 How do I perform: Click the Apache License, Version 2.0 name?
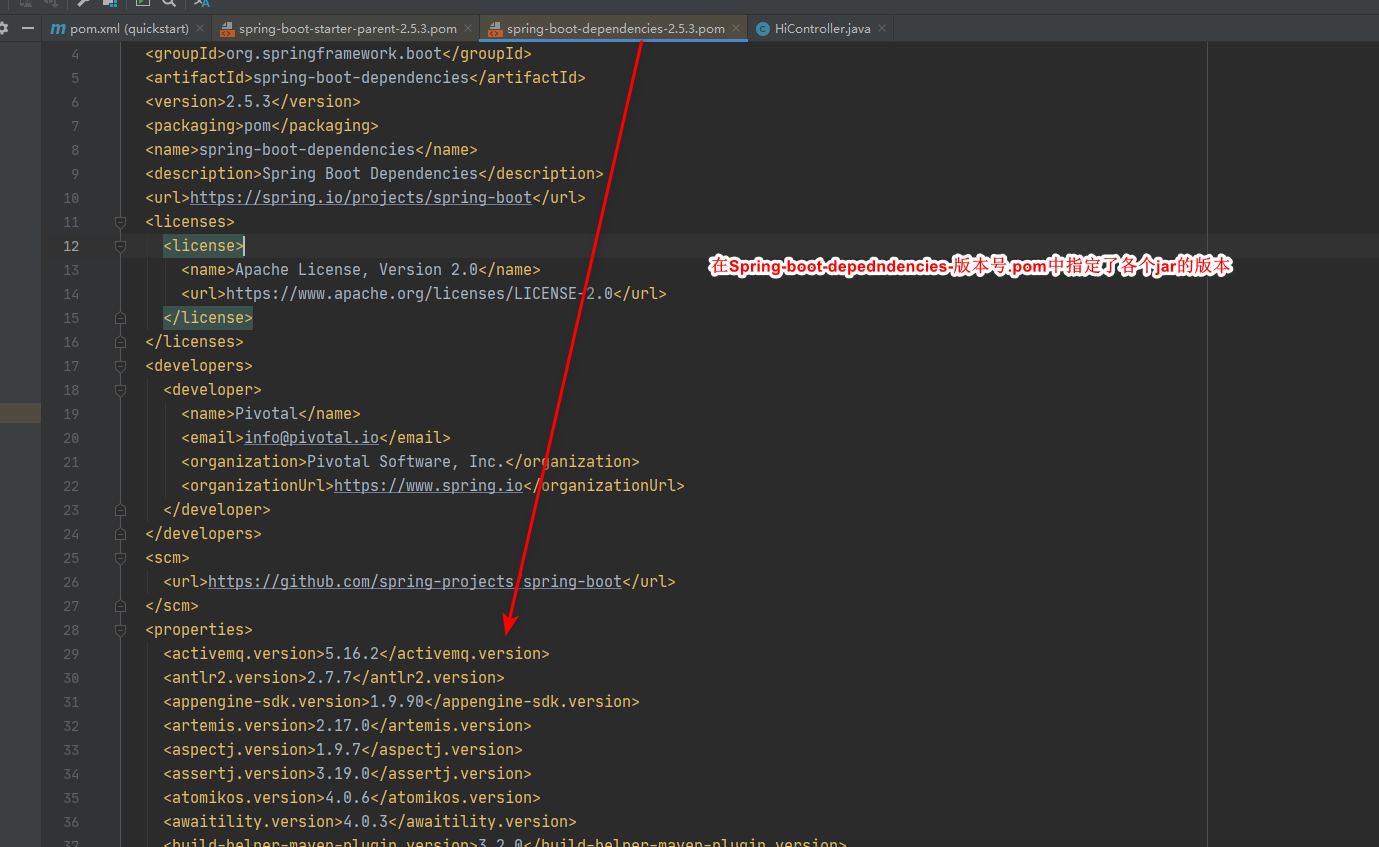click(356, 270)
